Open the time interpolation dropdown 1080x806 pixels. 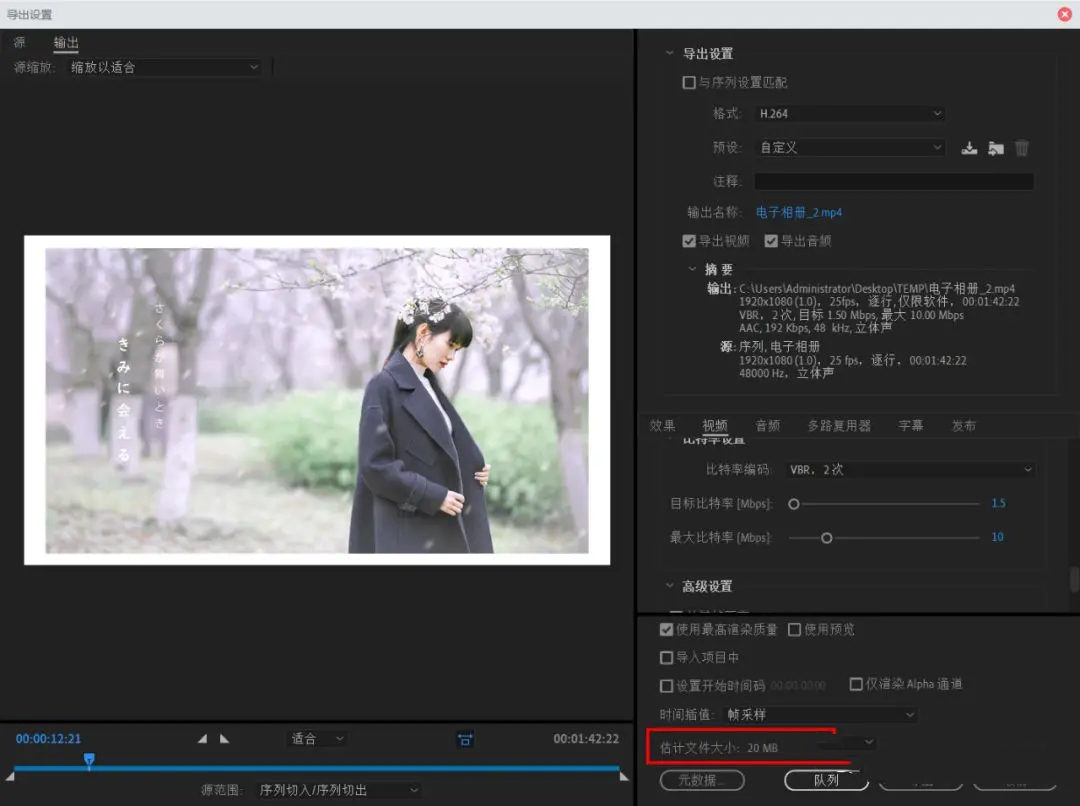point(820,714)
